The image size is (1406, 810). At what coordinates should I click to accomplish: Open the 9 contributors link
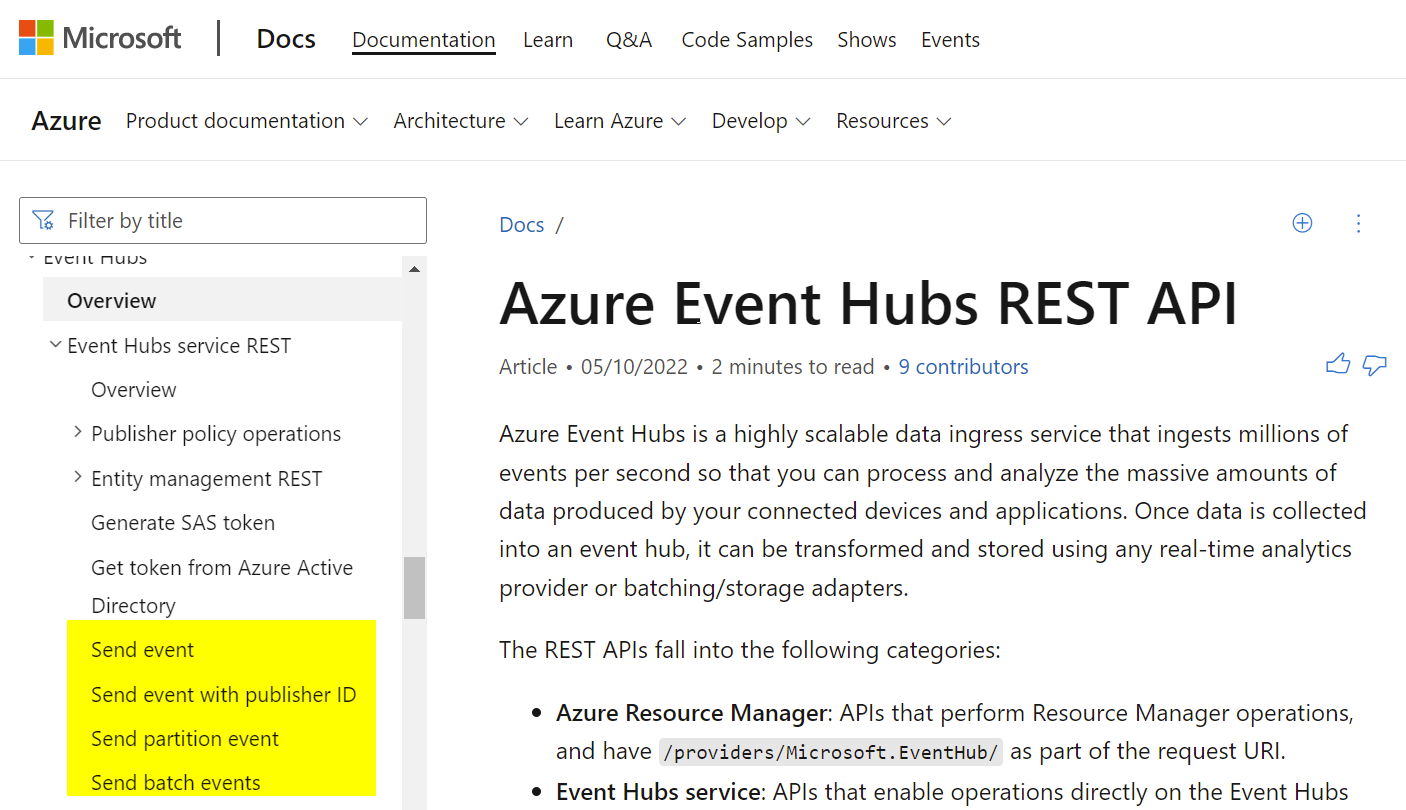click(963, 367)
